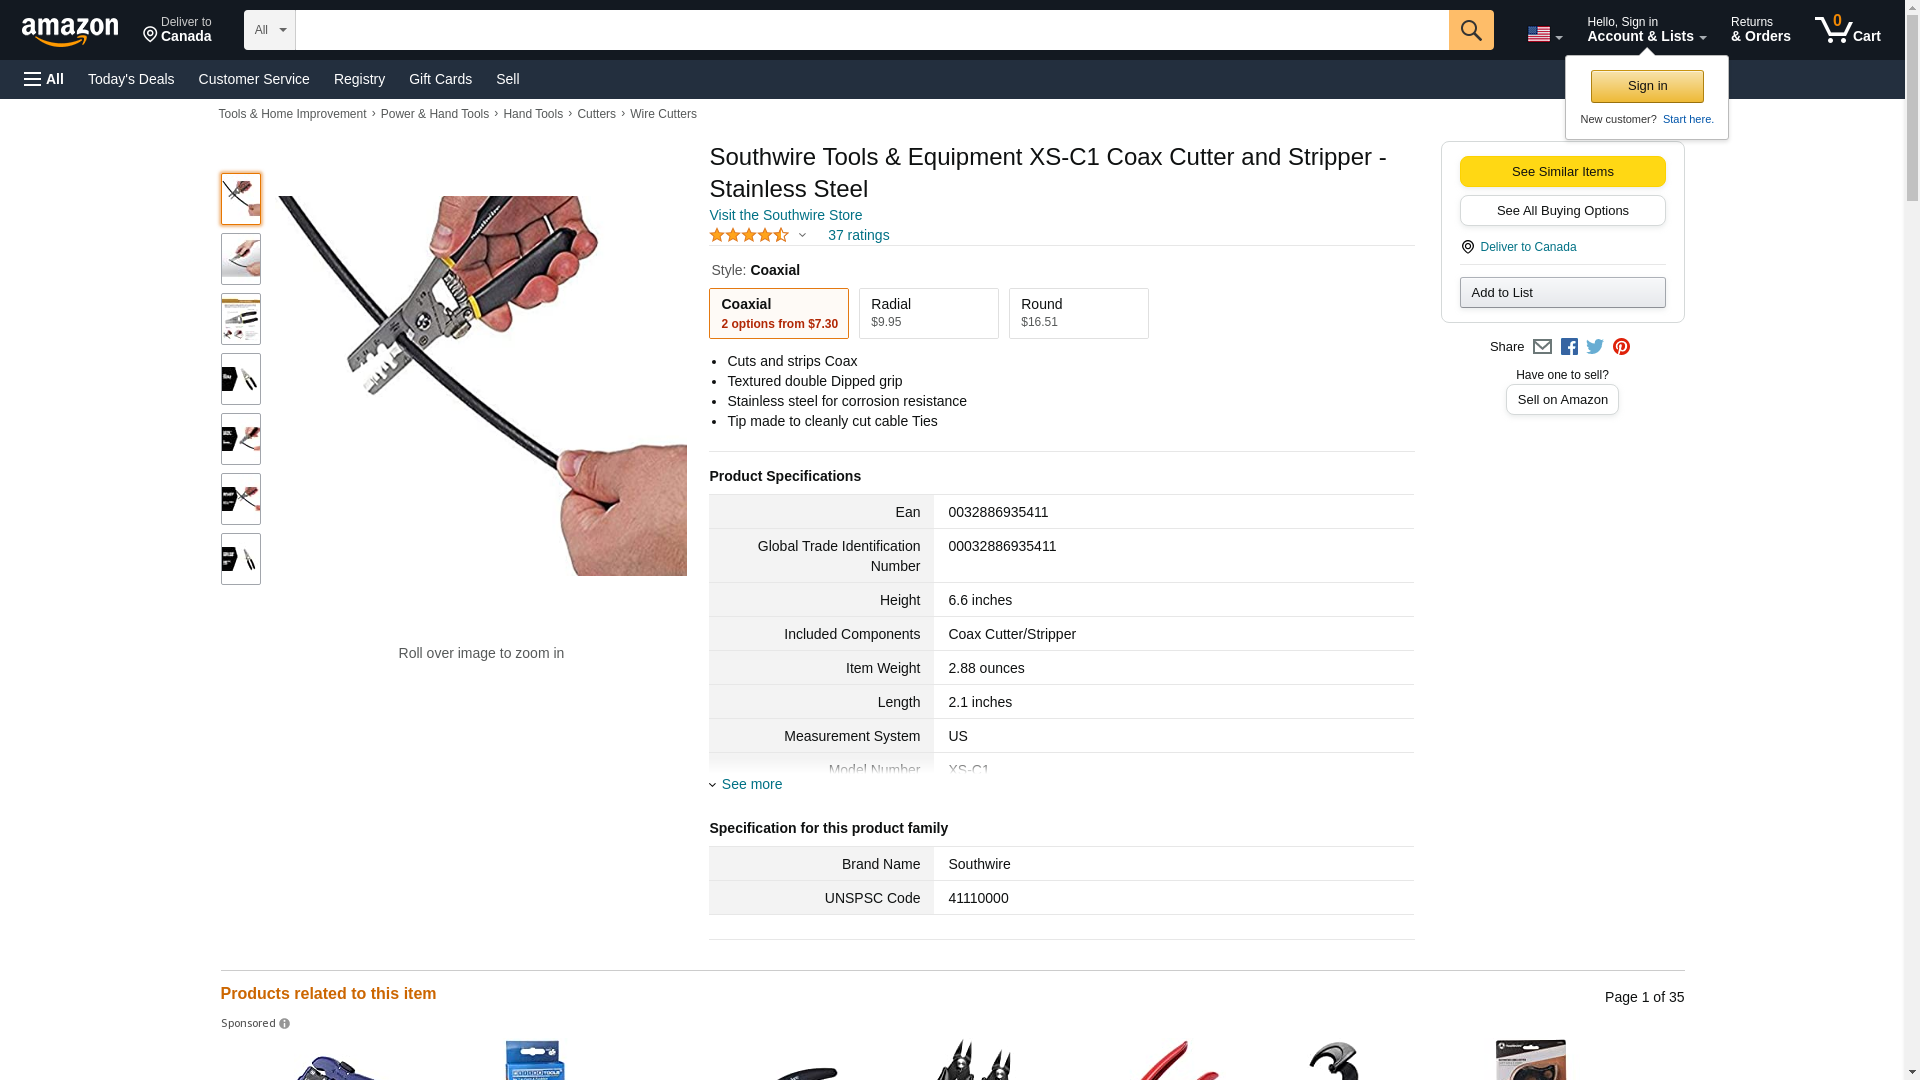Open the All search category dropdown
Screen dimensions: 1920x1080
coord(270,30)
